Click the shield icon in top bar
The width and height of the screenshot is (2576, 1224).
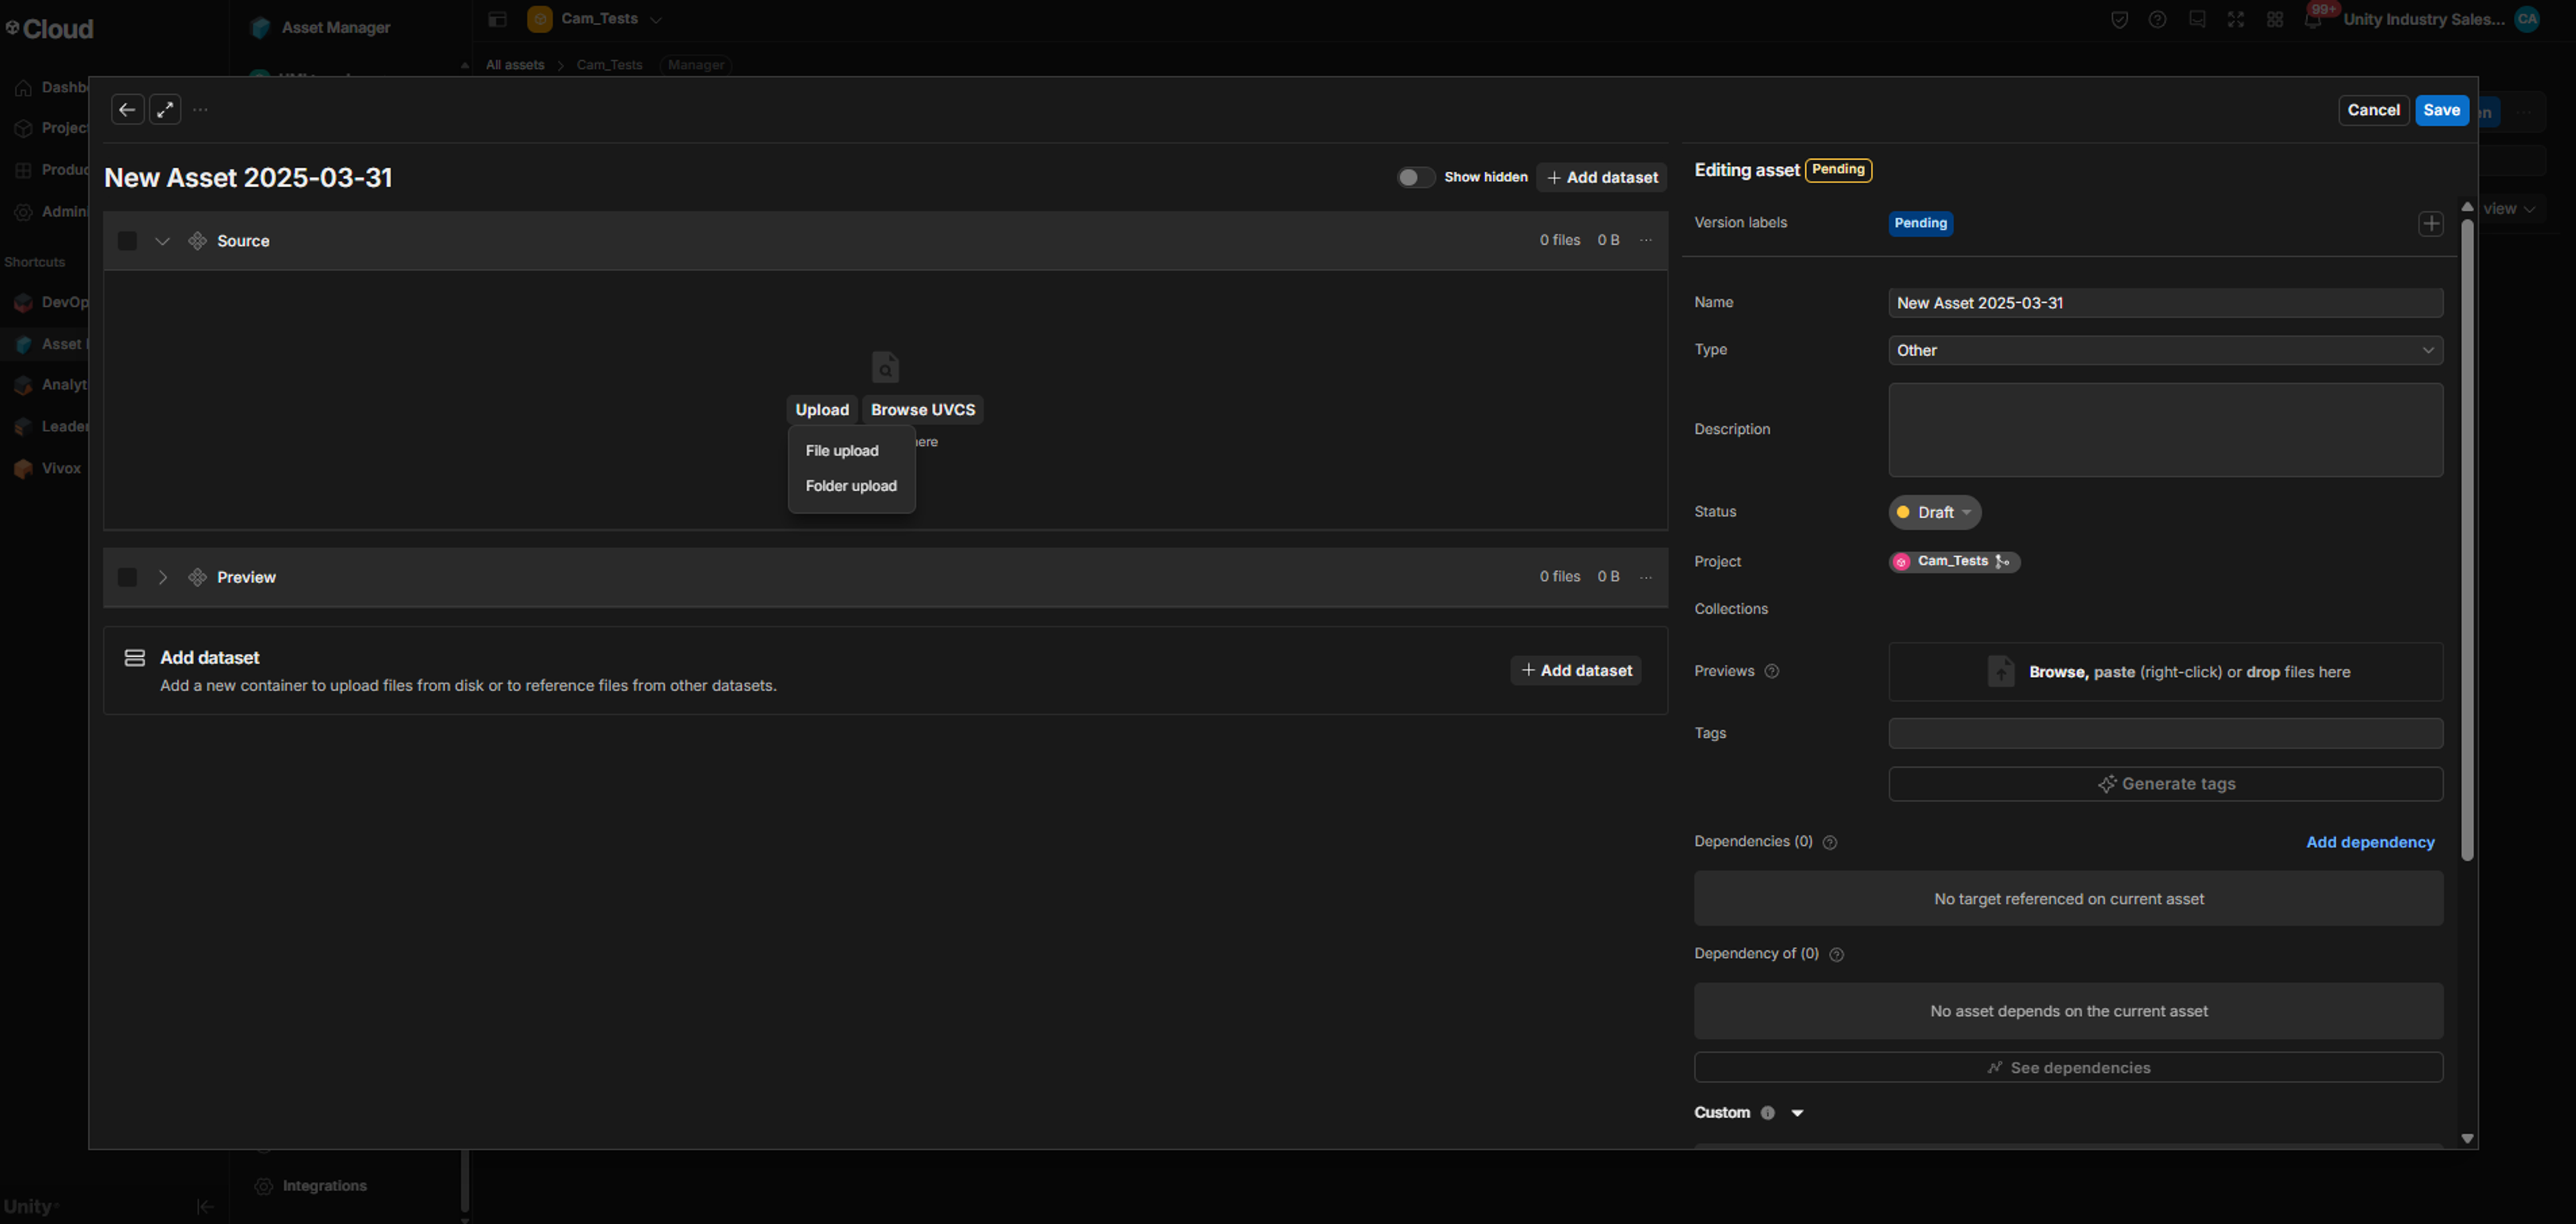2118,20
